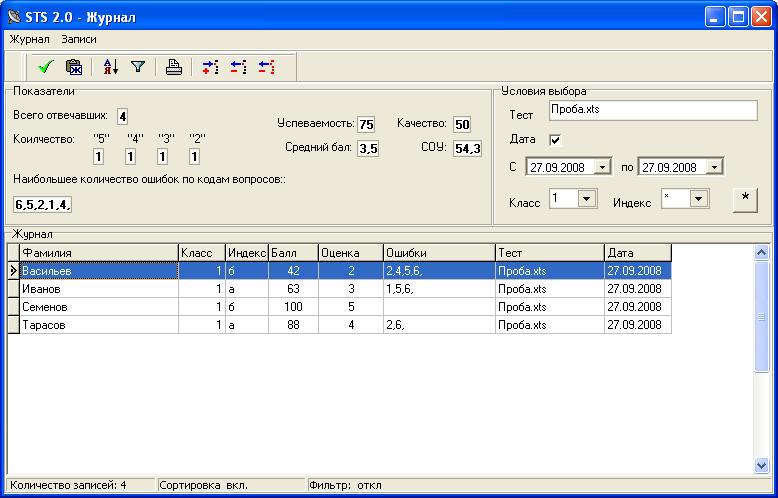Open the Записи menu

pyautogui.click(x=79, y=39)
